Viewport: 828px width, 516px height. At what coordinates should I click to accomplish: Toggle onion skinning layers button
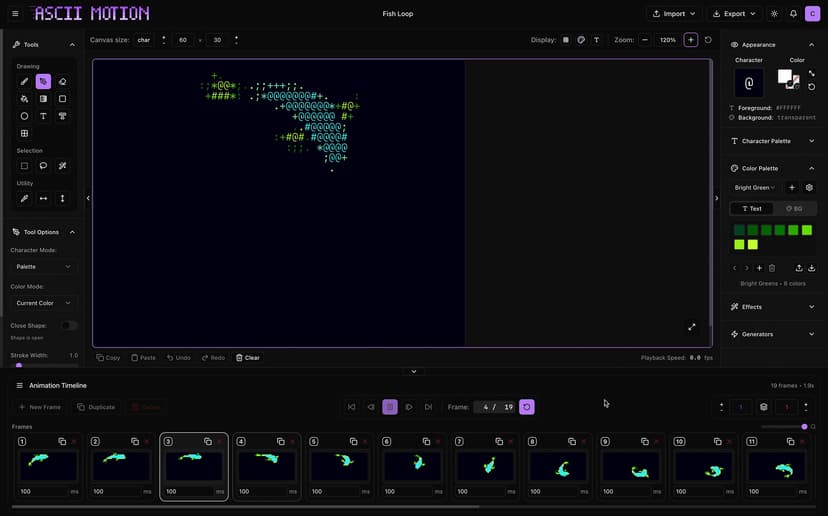pos(764,407)
